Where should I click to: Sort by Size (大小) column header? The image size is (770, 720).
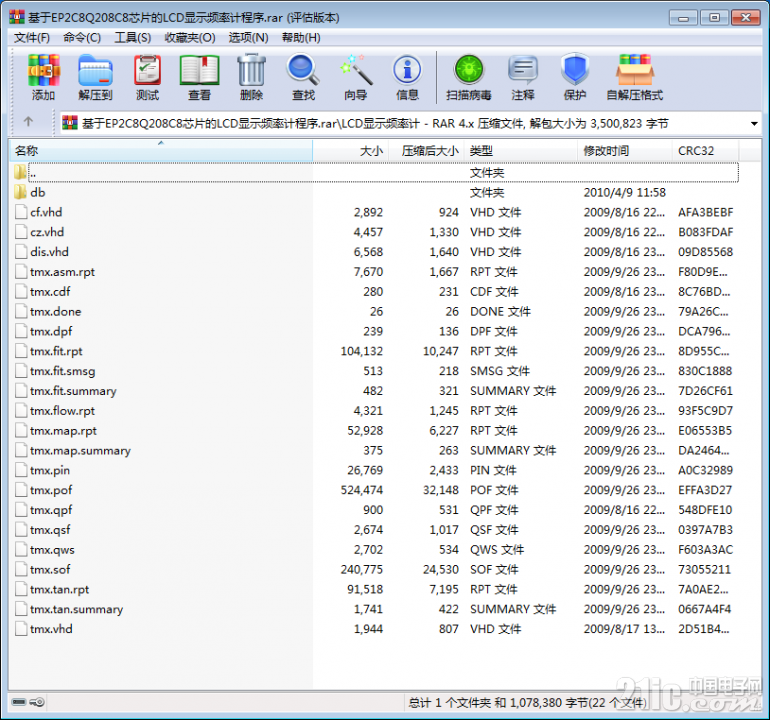[351, 151]
